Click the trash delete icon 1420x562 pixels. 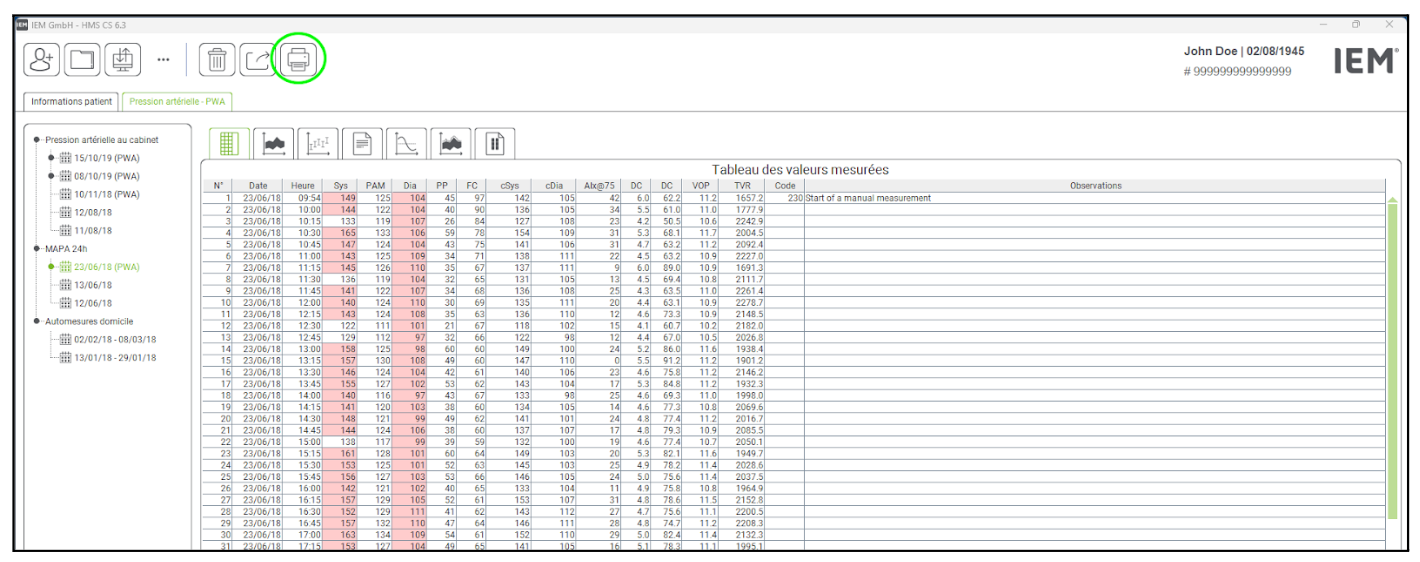(216, 60)
